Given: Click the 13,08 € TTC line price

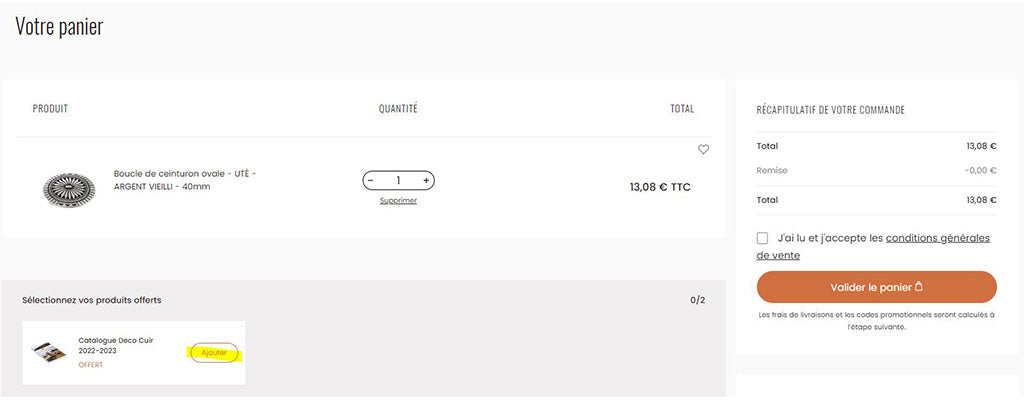Looking at the screenshot, I should 659,187.
